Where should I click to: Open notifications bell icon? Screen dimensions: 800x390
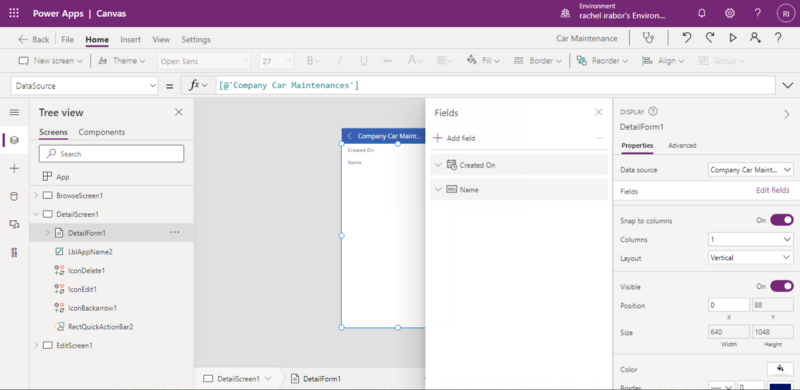click(x=702, y=13)
